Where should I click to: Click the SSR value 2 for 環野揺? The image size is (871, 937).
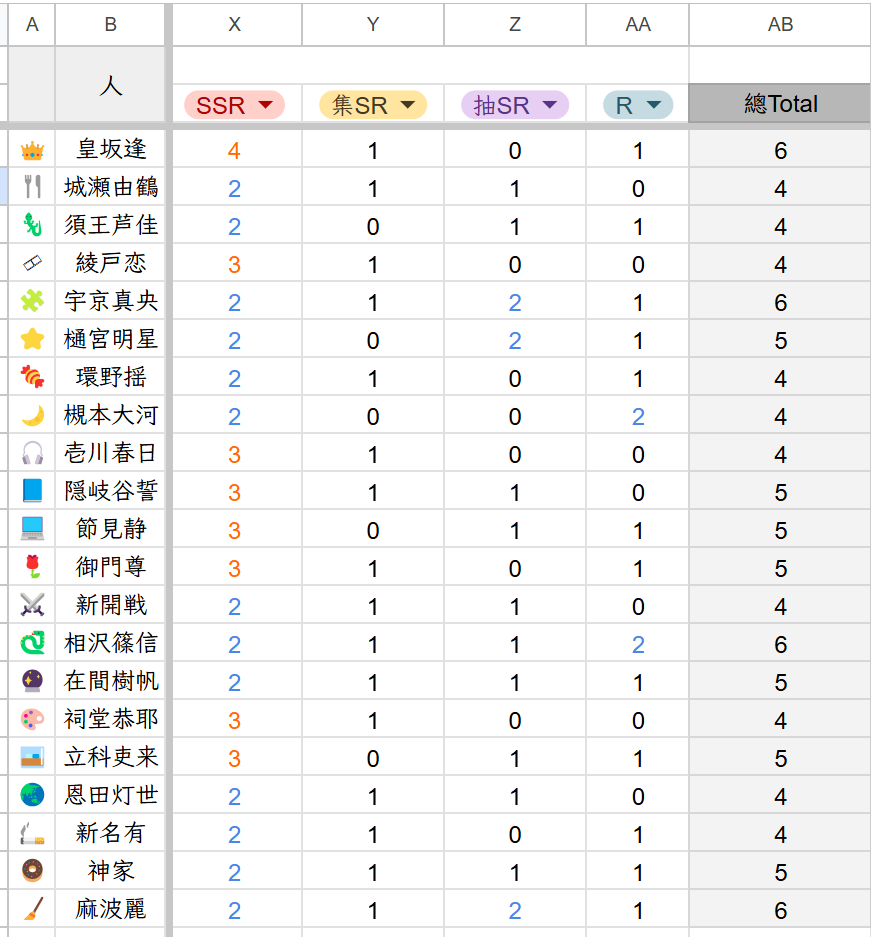point(234,378)
